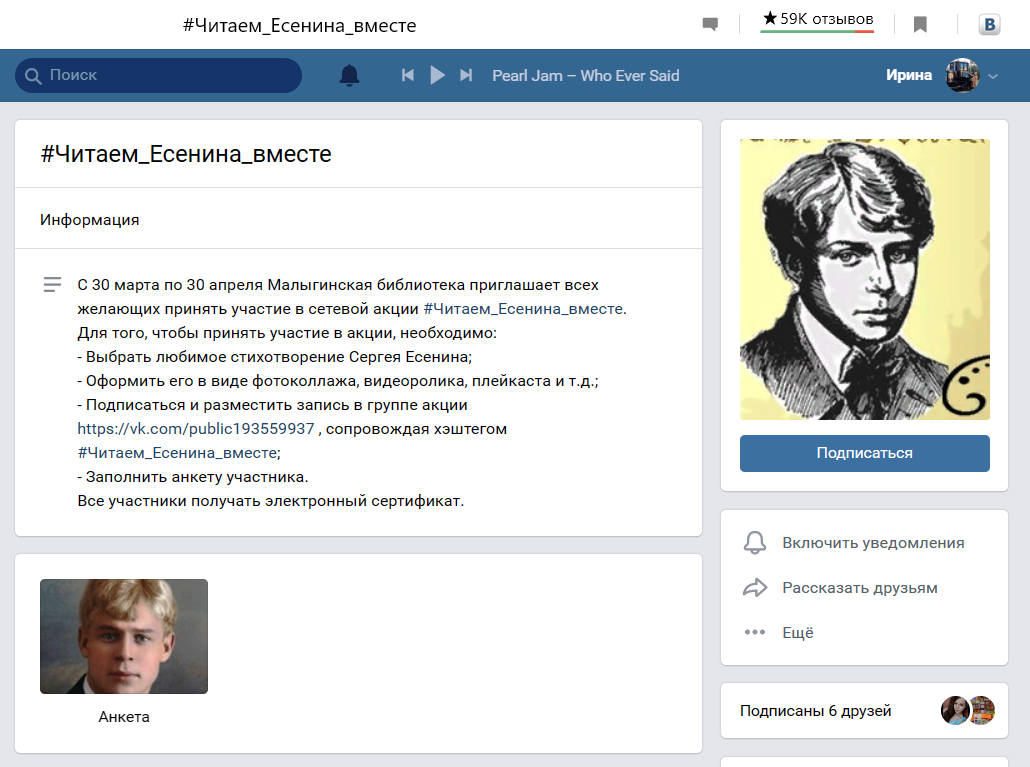Viewport: 1030px width, 767px height.
Task: Open hashtag link in first paragraph
Action: pos(523,309)
